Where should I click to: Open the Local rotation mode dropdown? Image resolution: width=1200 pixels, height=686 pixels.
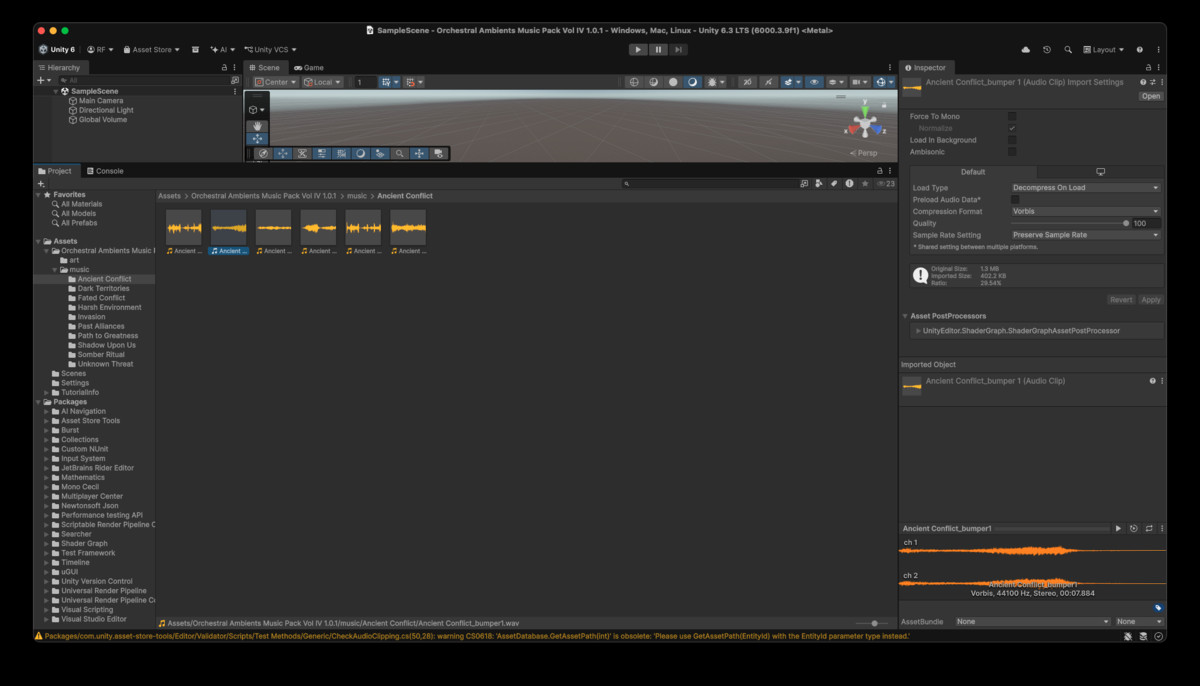323,82
